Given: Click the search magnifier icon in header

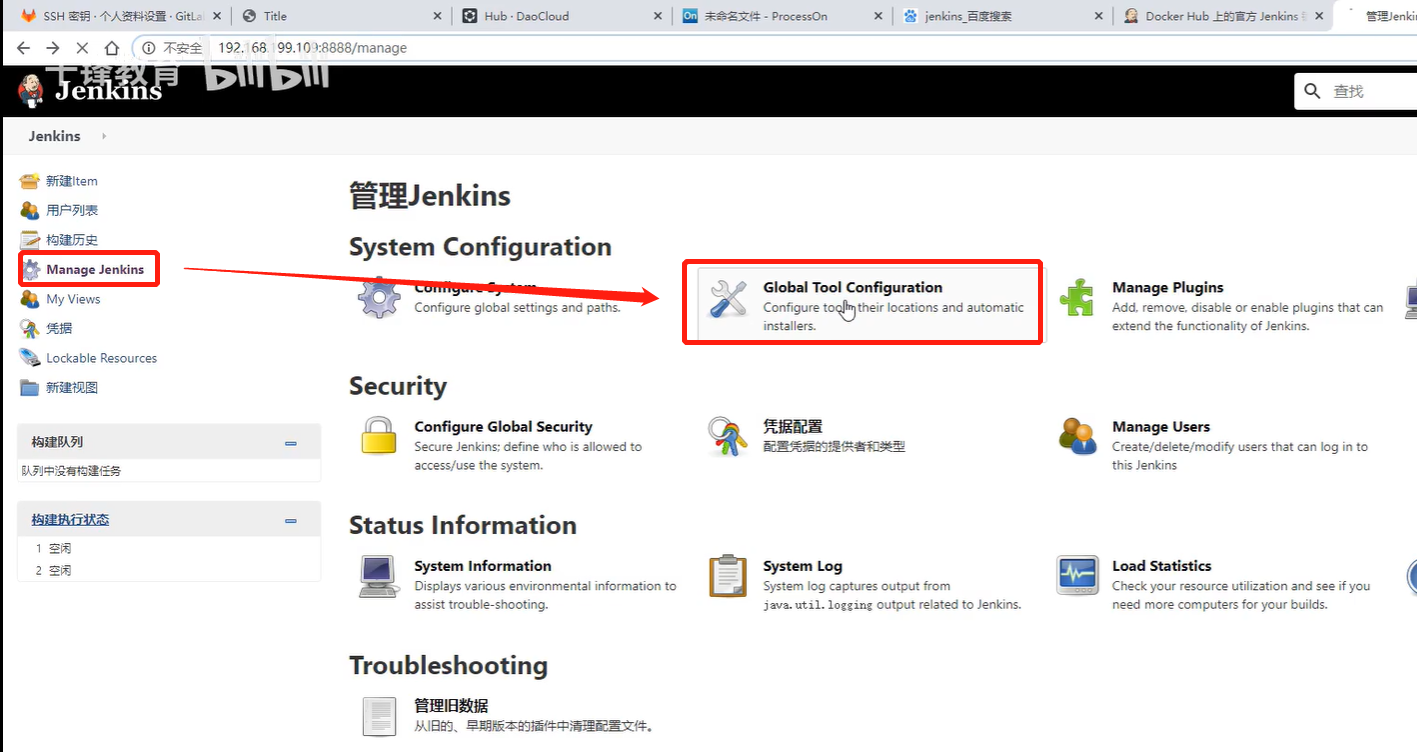Looking at the screenshot, I should pyautogui.click(x=1313, y=91).
